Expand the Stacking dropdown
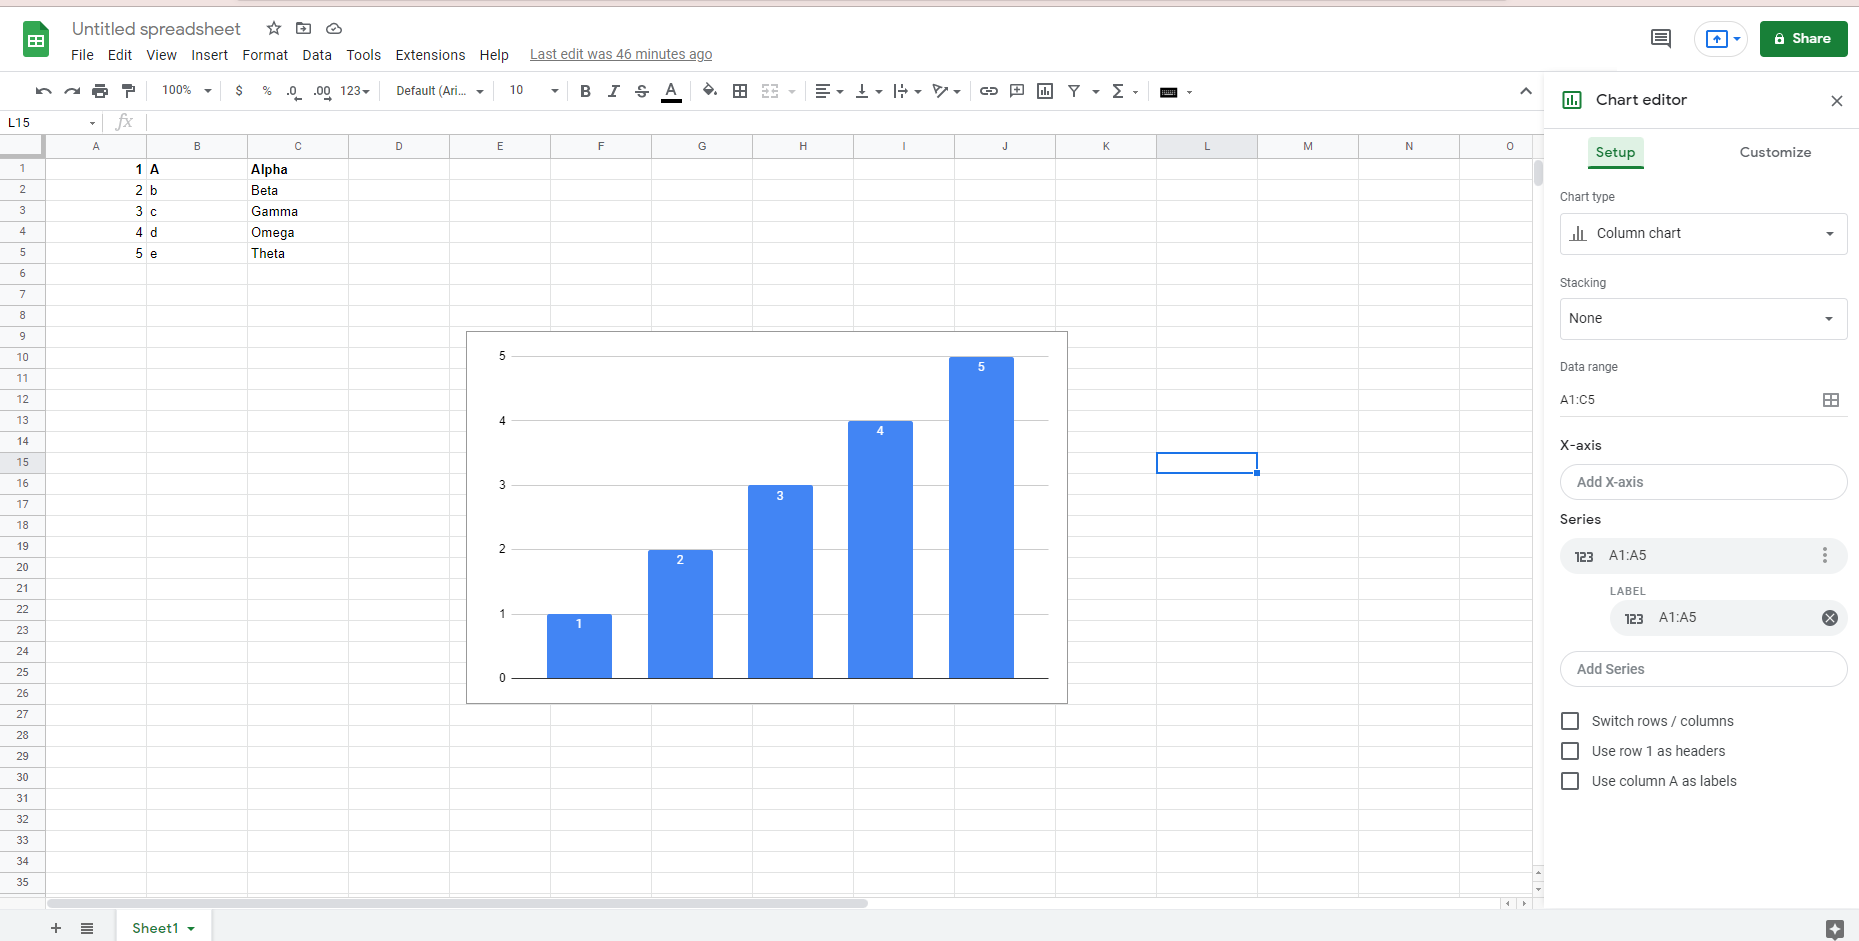 (x=1703, y=319)
